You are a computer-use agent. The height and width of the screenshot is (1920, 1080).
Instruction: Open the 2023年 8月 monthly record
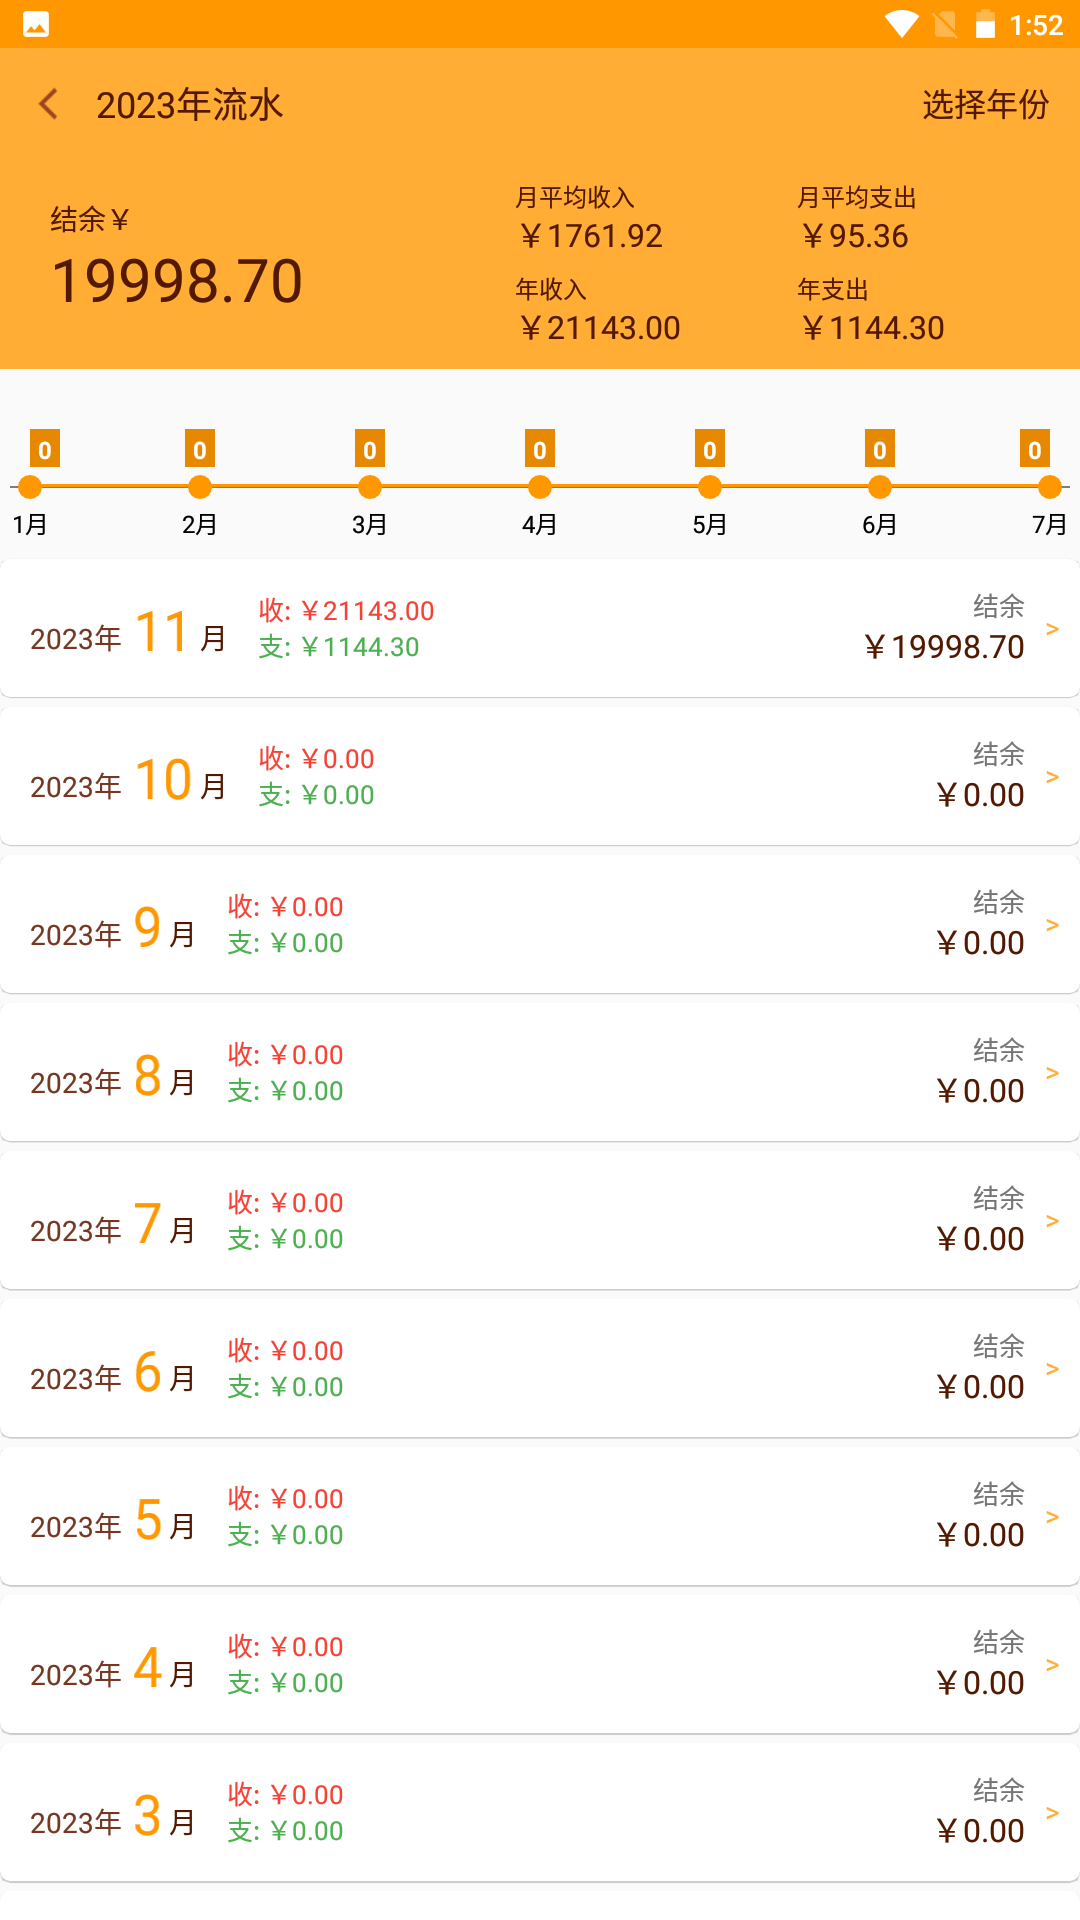pyautogui.click(x=540, y=1072)
